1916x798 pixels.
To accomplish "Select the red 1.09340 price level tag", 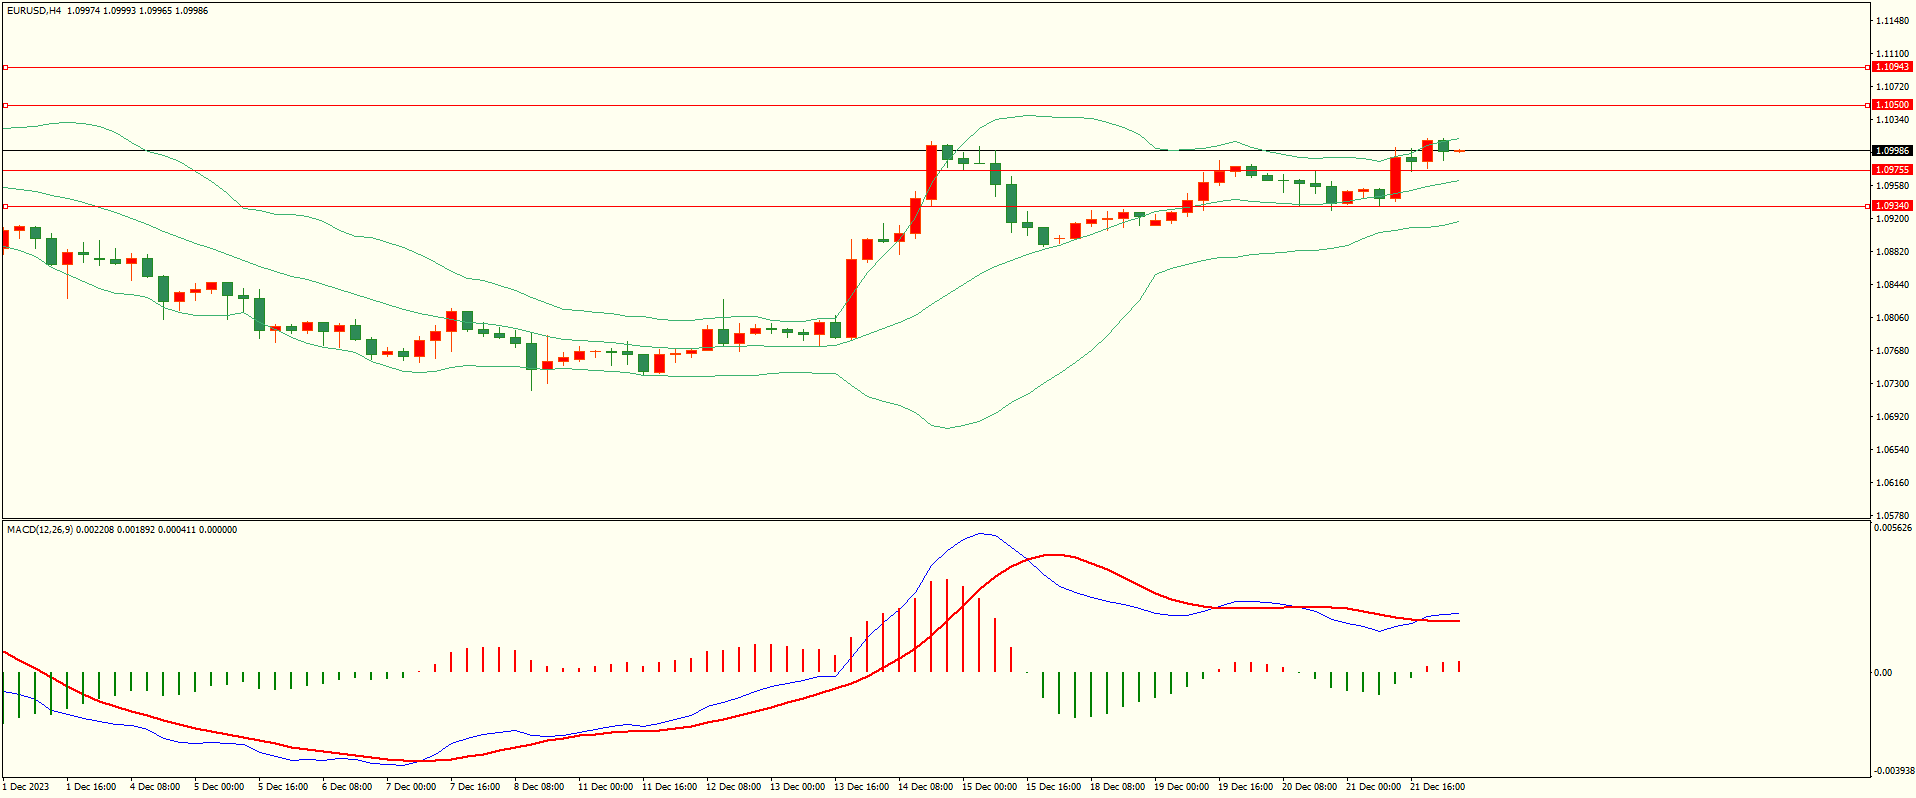I will tap(1892, 206).
